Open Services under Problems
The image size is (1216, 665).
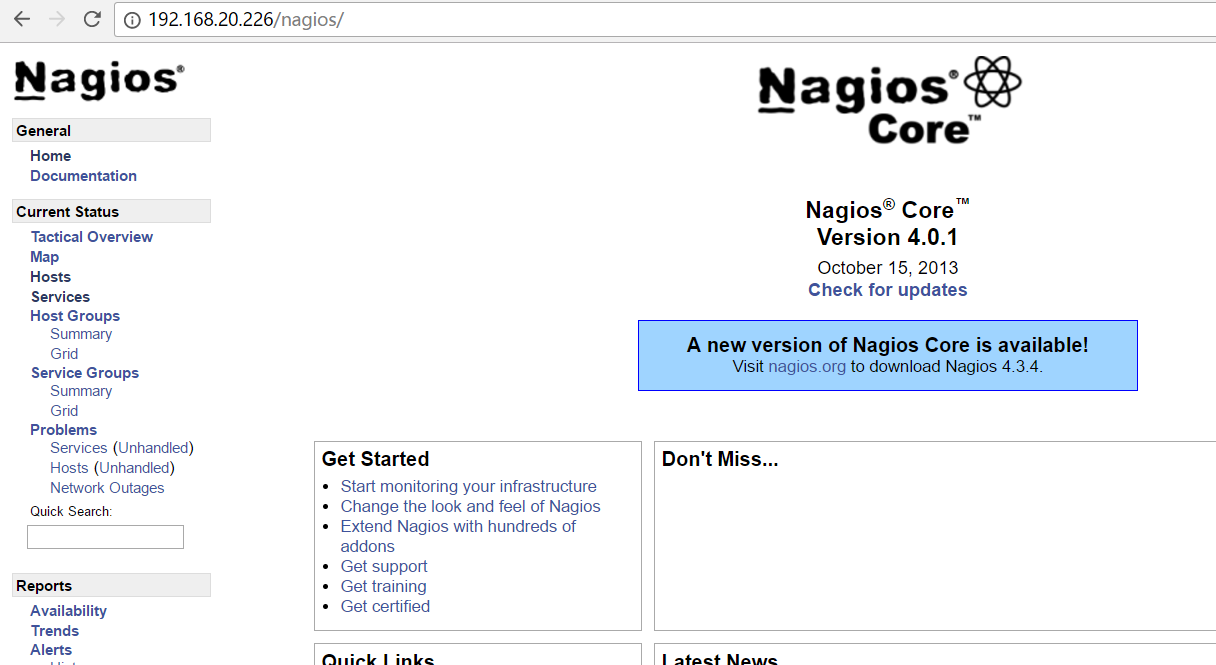click(78, 448)
